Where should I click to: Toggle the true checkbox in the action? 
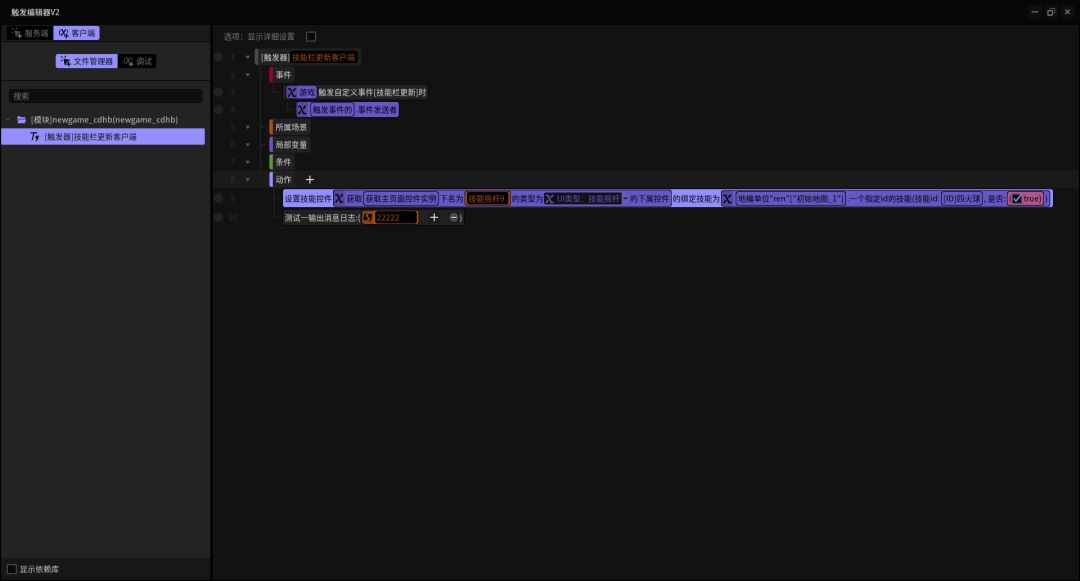click(1017, 198)
